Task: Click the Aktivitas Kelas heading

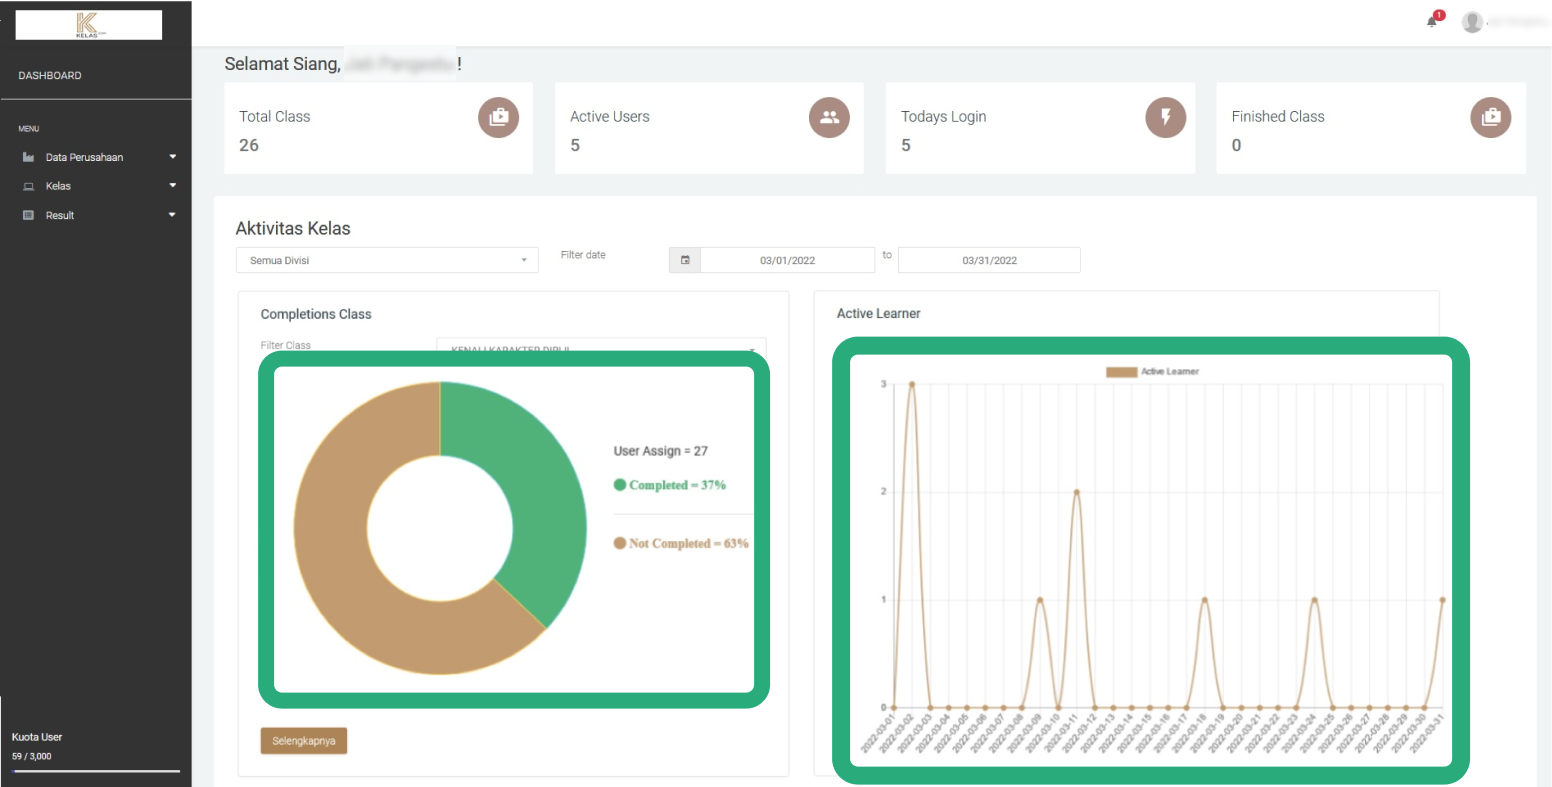Action: tap(293, 228)
